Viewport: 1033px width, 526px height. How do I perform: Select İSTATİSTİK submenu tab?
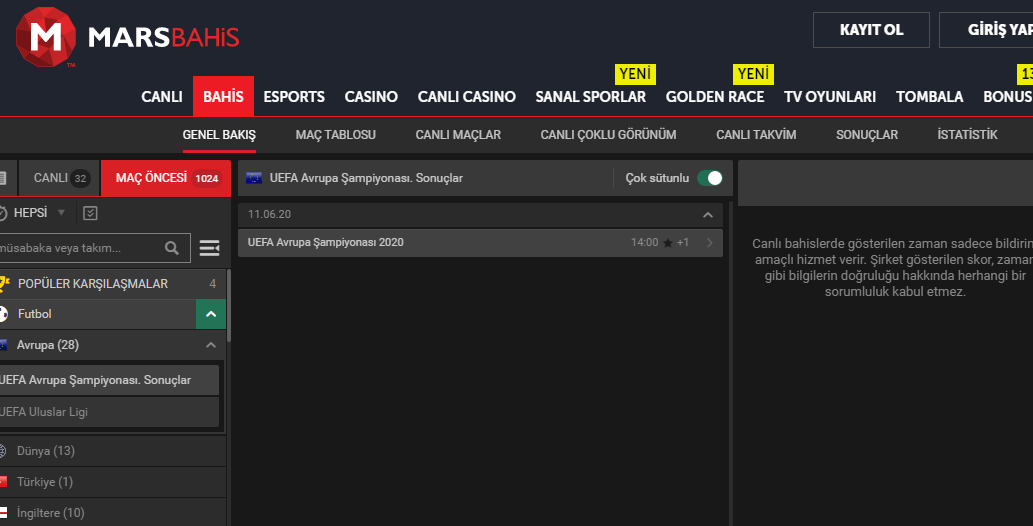967,135
